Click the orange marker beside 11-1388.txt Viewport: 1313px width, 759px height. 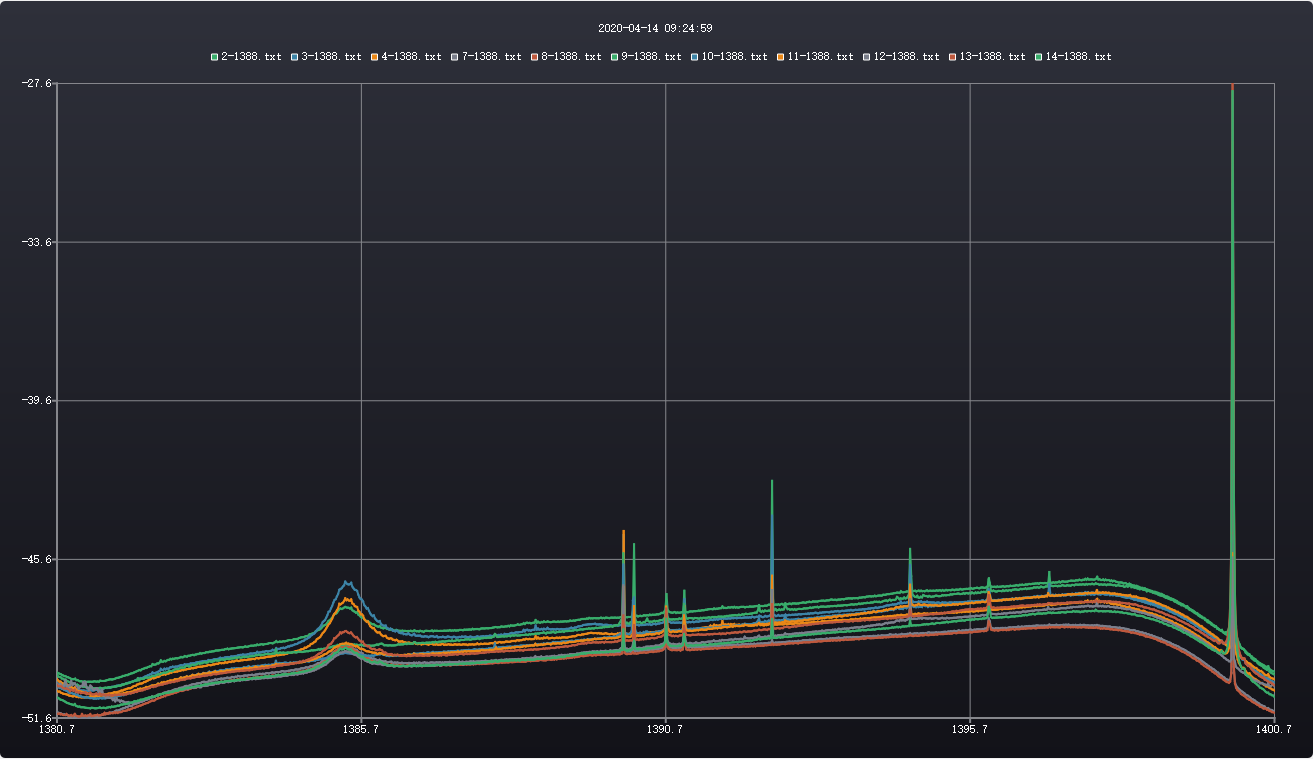pyautogui.click(x=781, y=57)
